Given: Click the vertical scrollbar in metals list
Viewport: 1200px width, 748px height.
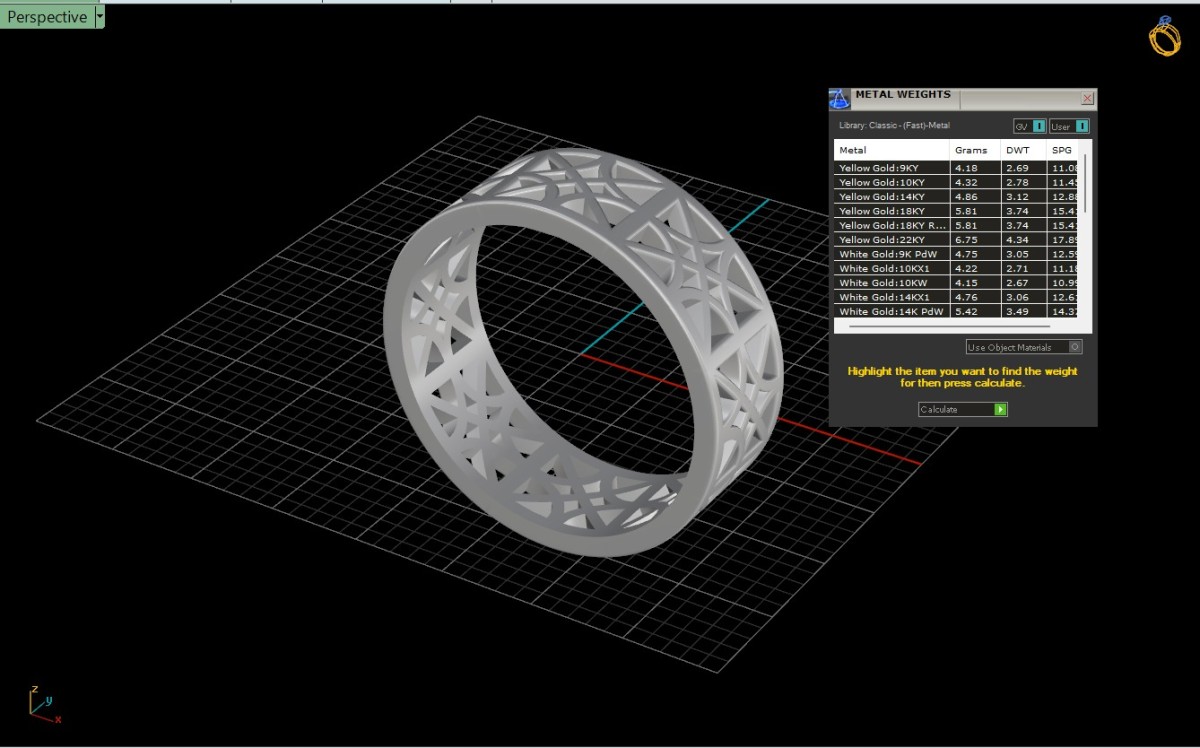Looking at the screenshot, I should (x=1085, y=185).
